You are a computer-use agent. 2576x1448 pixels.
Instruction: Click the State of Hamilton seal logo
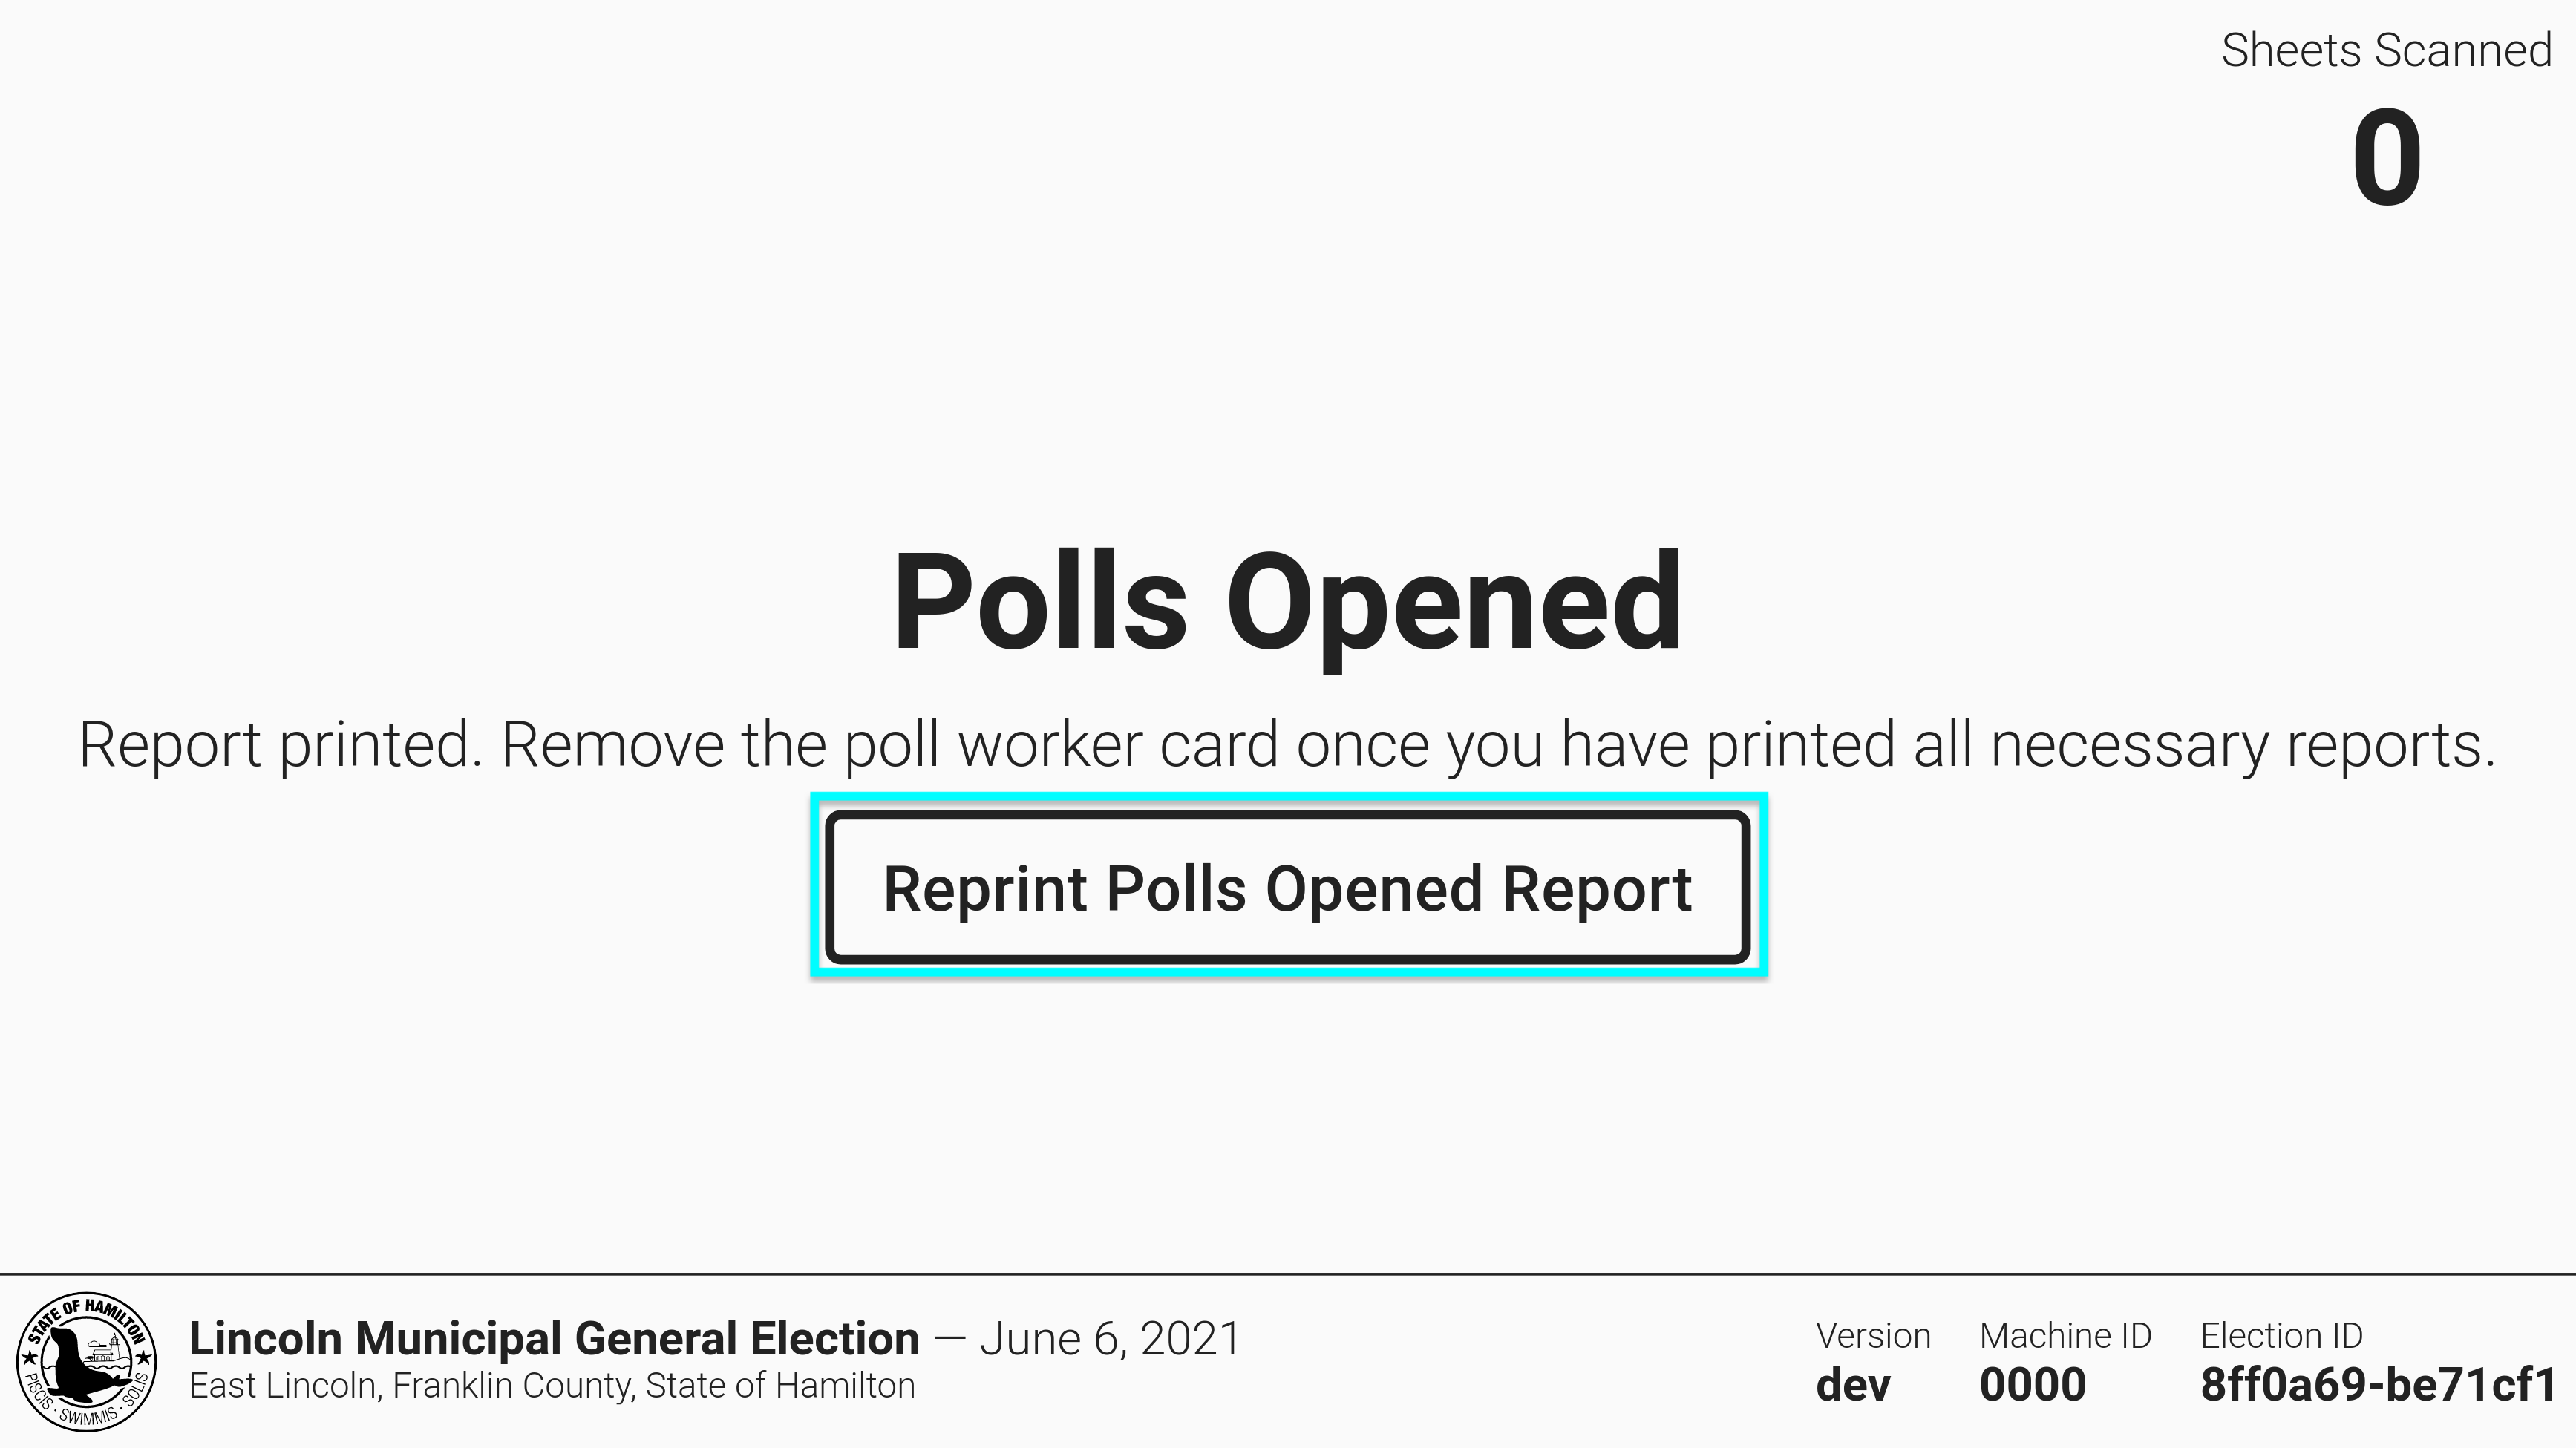(x=86, y=1361)
